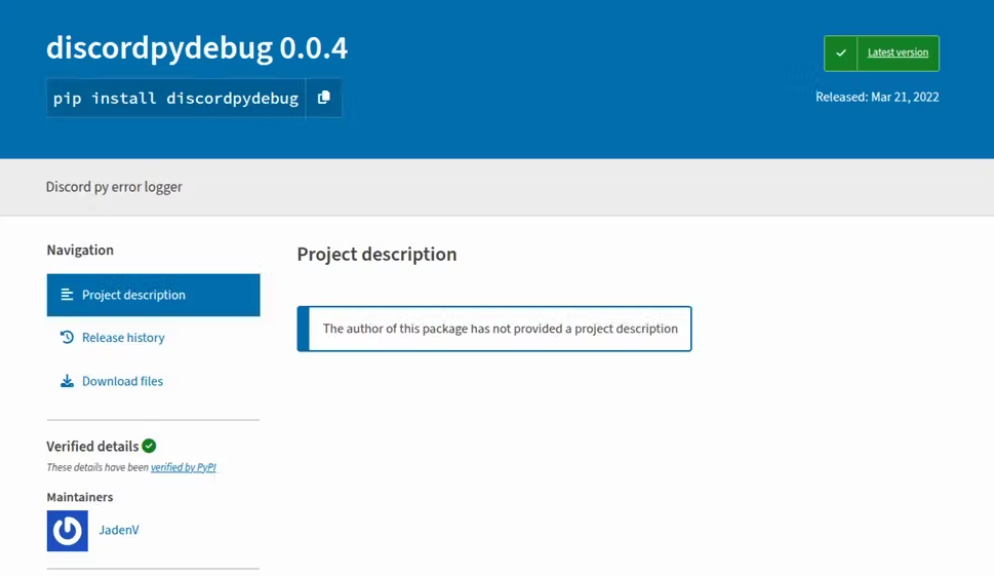Open the Project description navigation tab
This screenshot has width=994, height=587.
[x=153, y=295]
